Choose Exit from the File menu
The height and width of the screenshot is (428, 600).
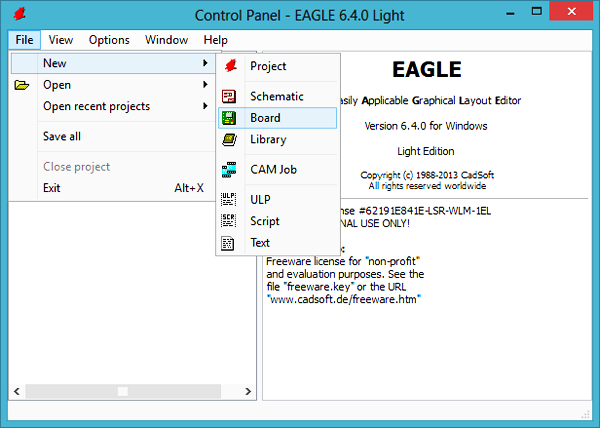coord(113,188)
